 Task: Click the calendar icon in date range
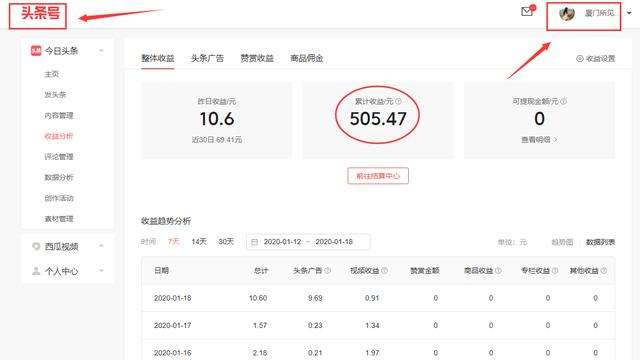(254, 242)
